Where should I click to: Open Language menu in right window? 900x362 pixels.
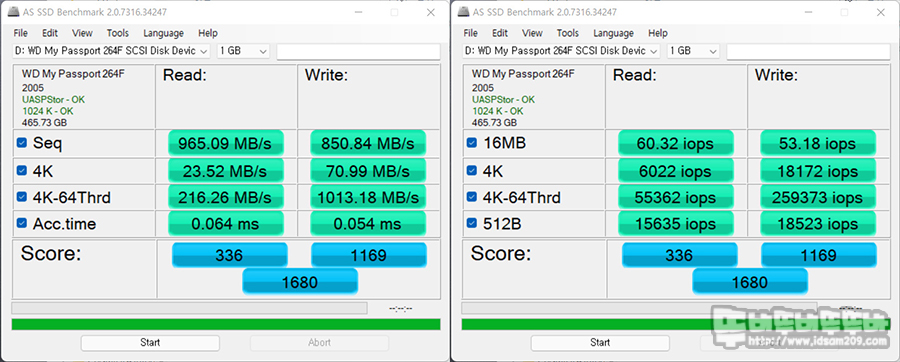coord(614,33)
